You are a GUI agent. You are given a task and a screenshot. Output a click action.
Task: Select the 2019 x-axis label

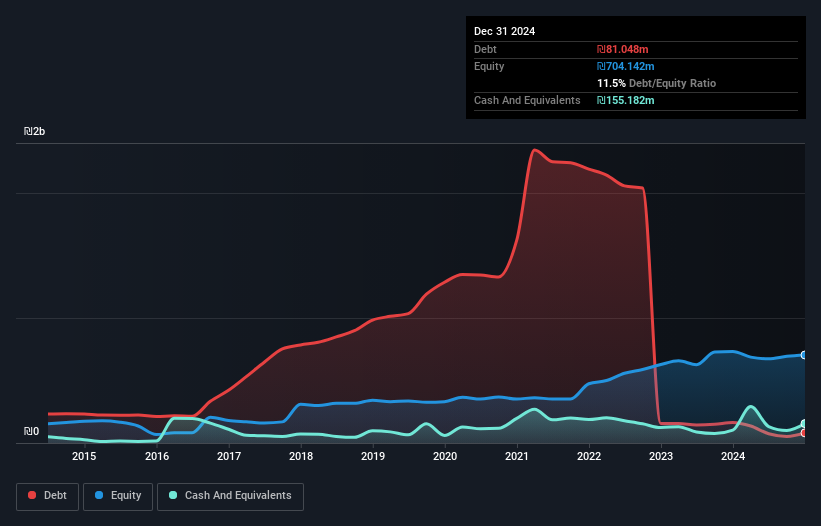pyautogui.click(x=373, y=456)
